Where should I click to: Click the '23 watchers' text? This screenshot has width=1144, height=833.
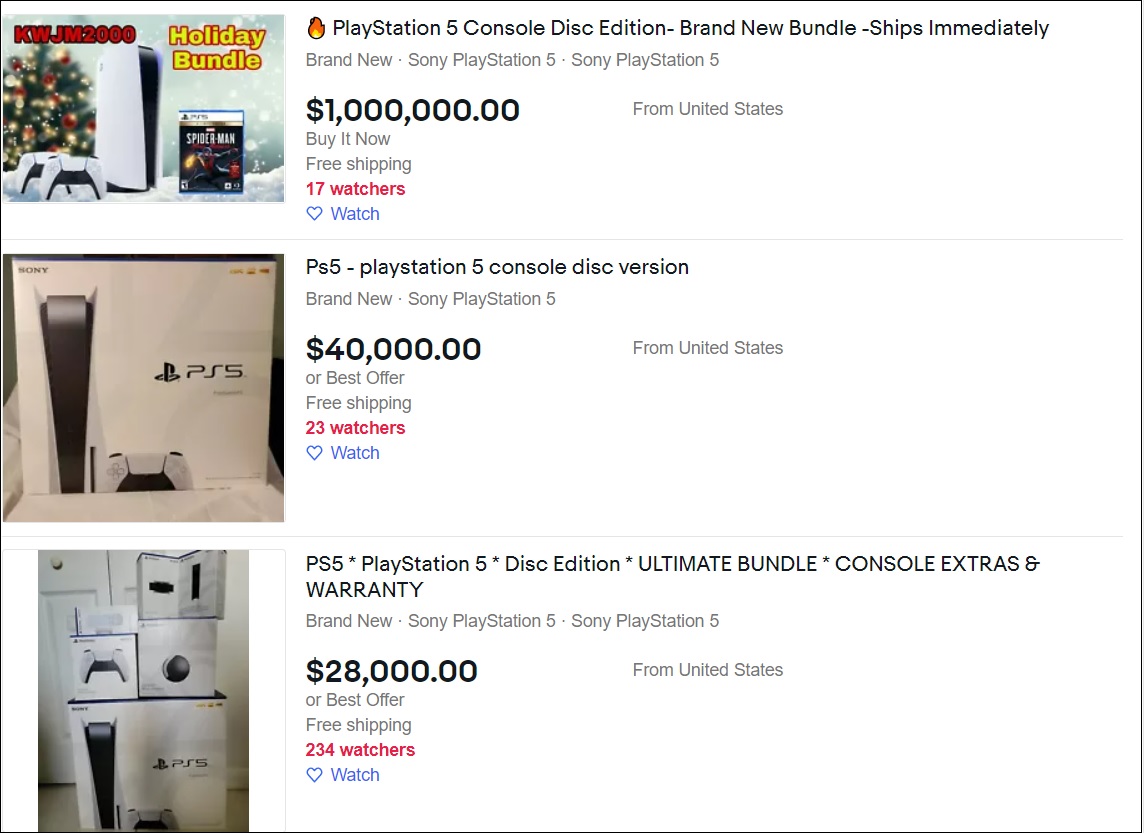coord(355,428)
